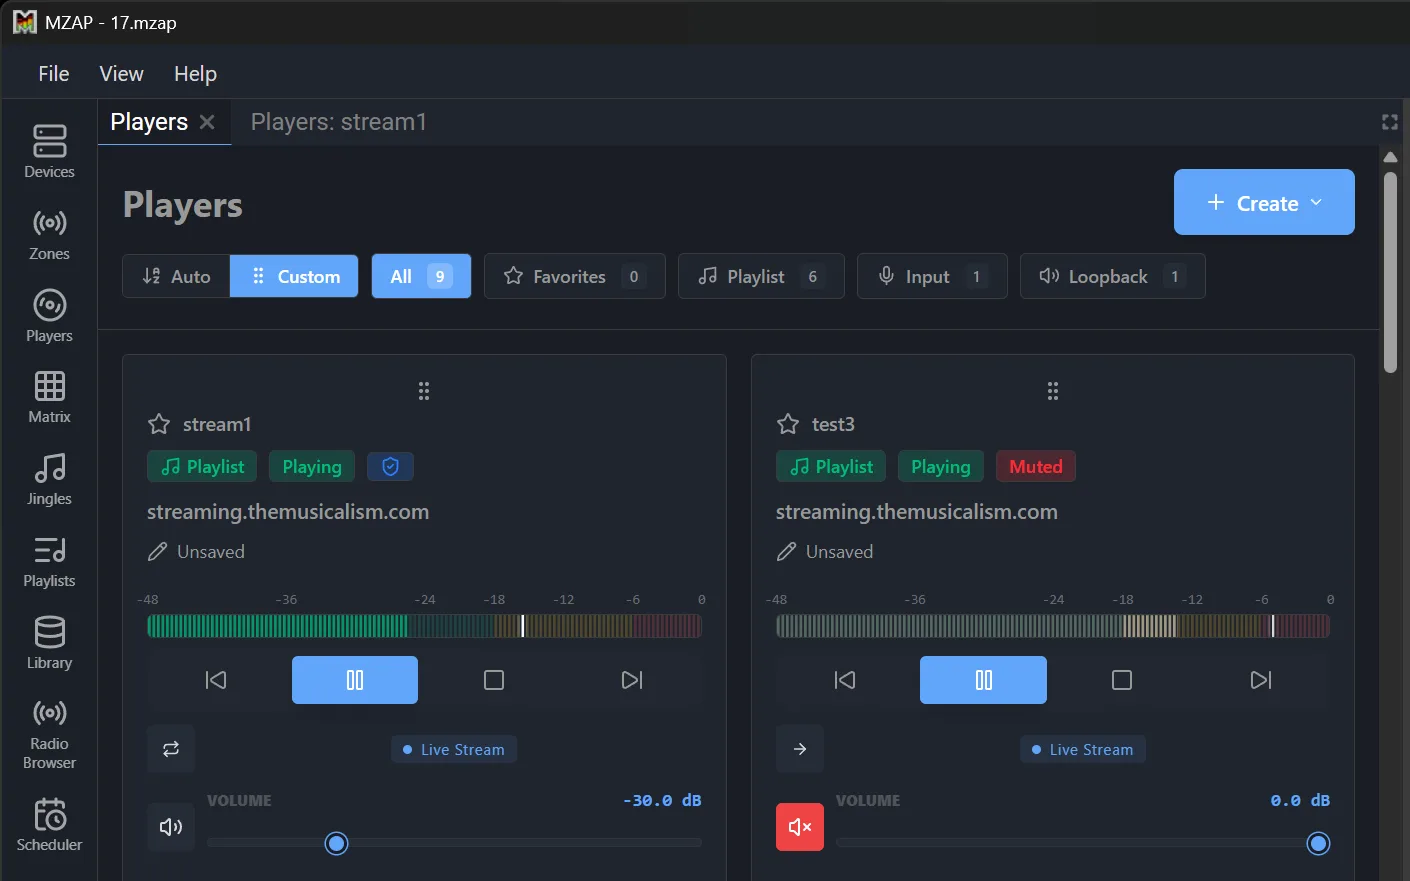The height and width of the screenshot is (881, 1410).
Task: Switch to Players: stream1 tab
Action: 338,122
